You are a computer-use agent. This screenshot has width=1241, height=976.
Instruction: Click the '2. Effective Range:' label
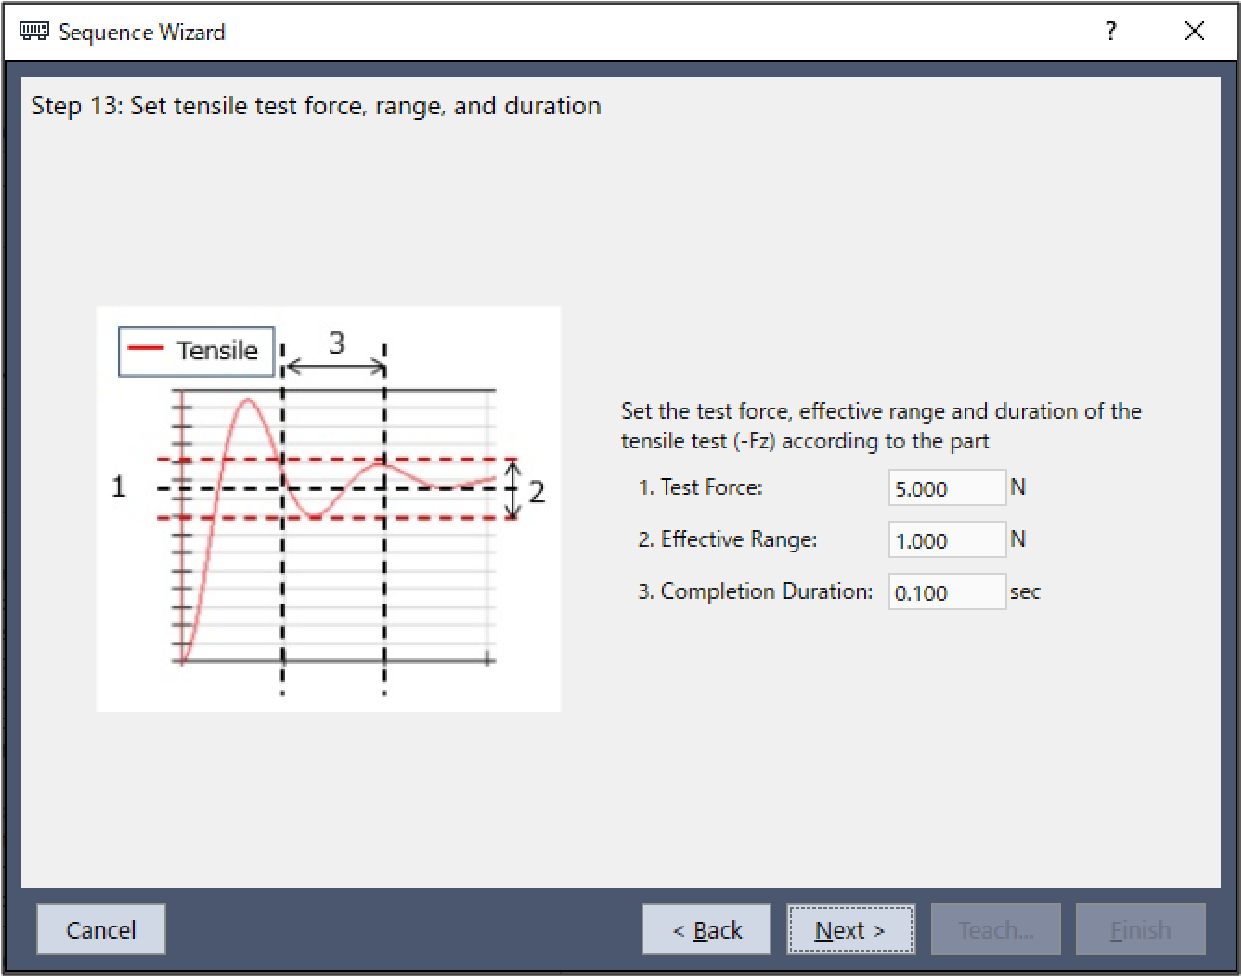(x=728, y=540)
